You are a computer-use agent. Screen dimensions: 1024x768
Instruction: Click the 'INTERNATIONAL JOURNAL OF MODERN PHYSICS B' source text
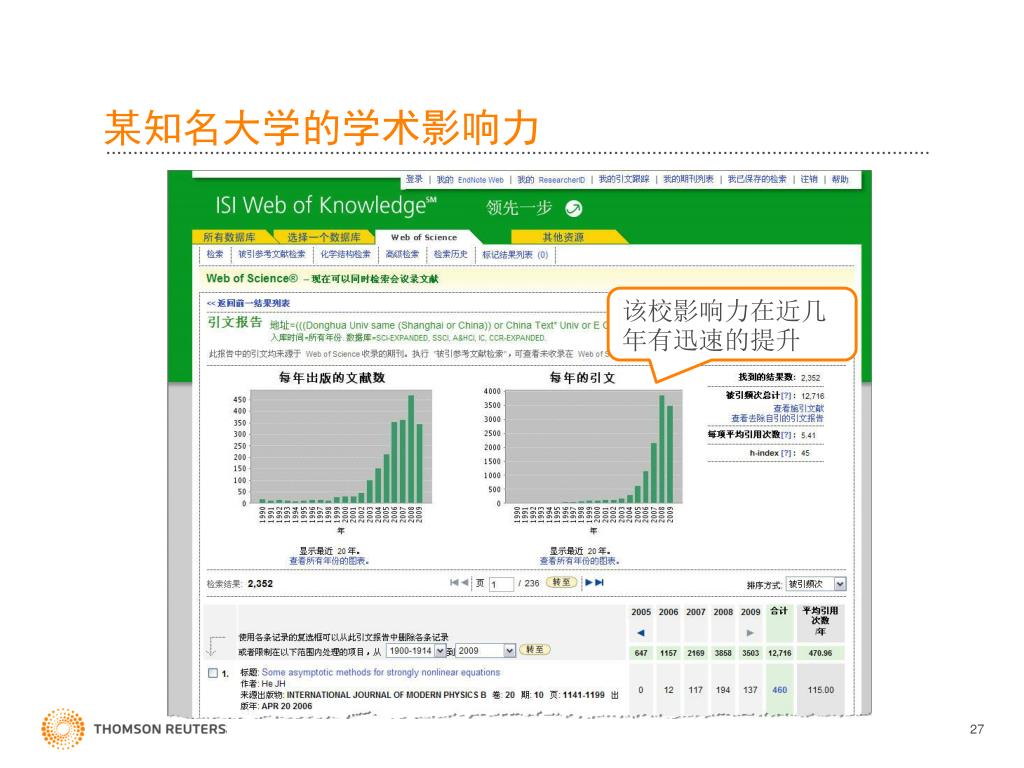387,695
